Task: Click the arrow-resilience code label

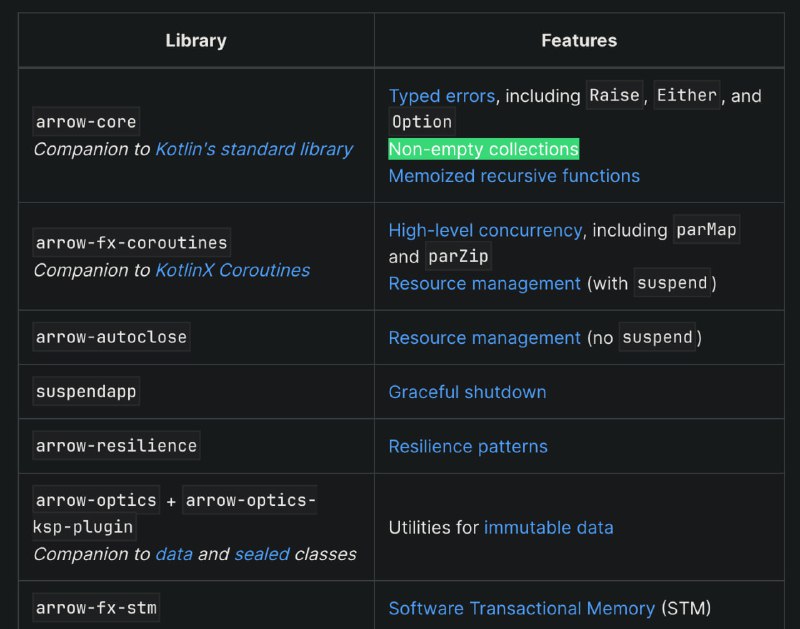Action: (x=116, y=445)
